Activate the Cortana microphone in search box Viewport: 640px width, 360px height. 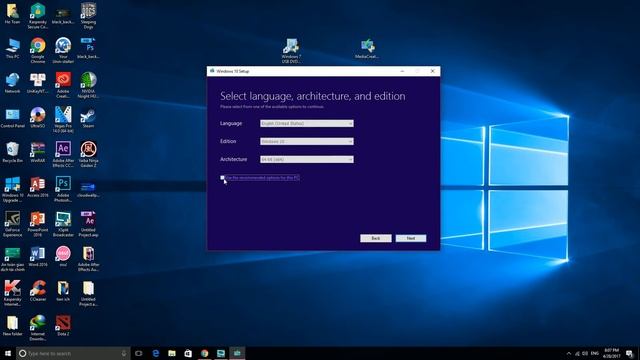(x=124, y=353)
